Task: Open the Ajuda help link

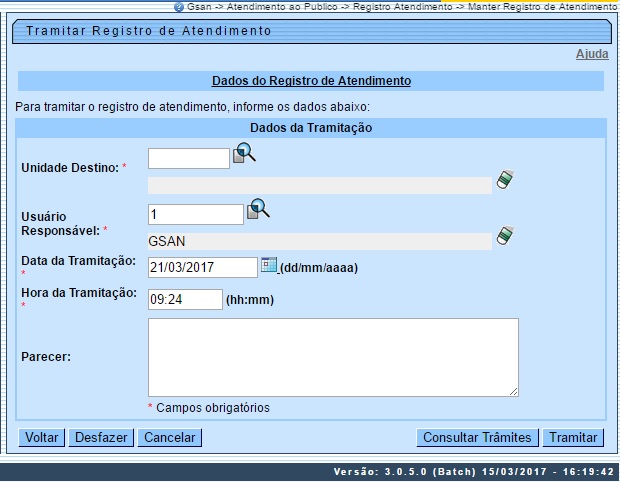Action: tap(591, 54)
